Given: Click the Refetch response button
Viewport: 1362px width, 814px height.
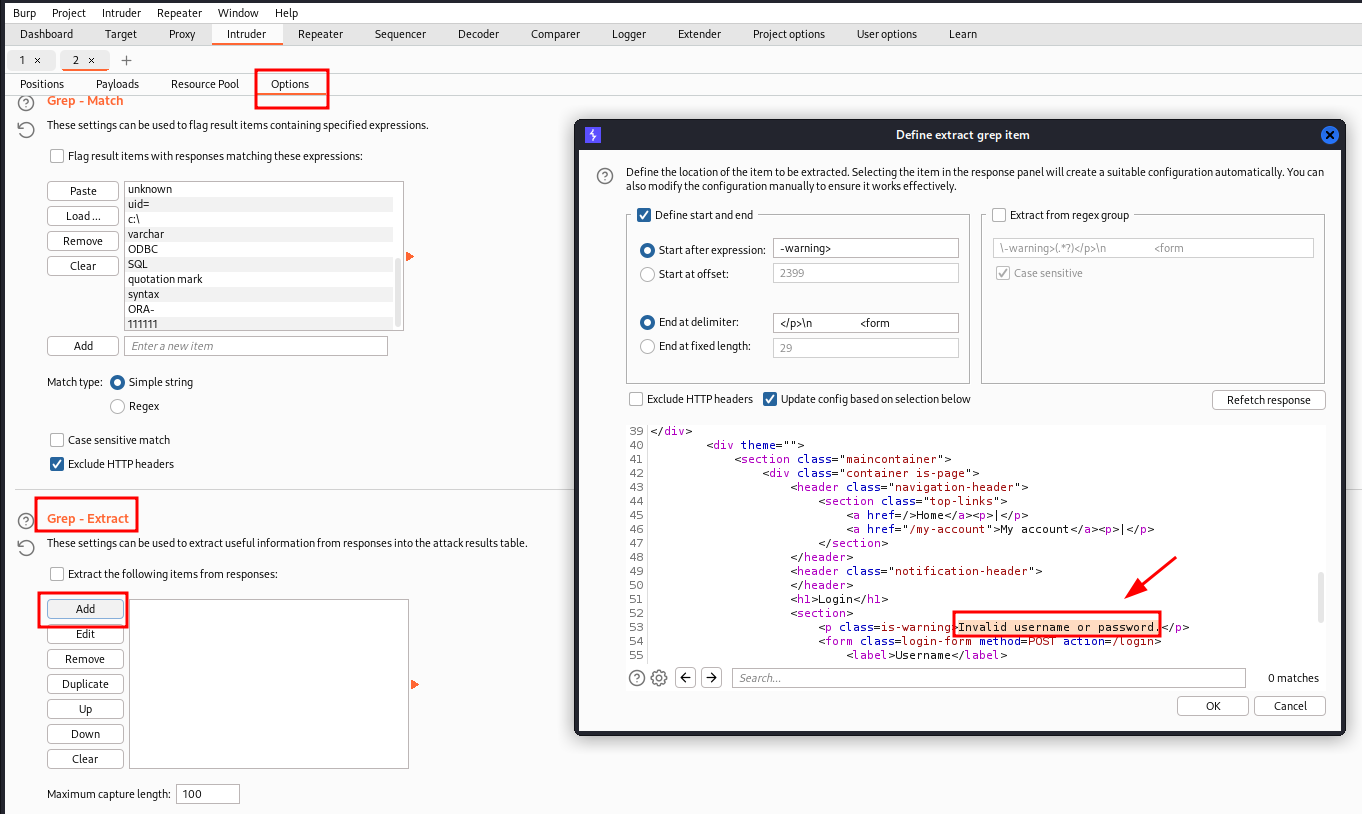Looking at the screenshot, I should coord(1268,400).
